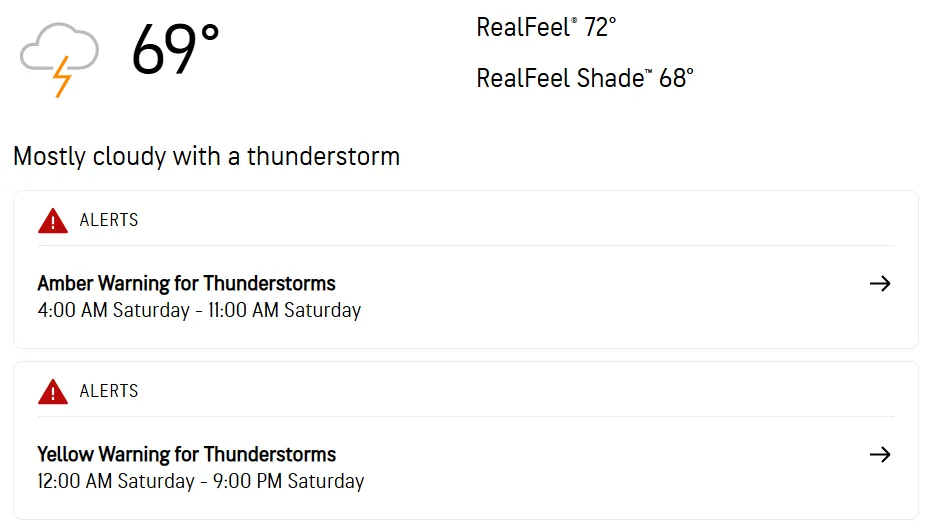Click the RealFeel 72° value

click(599, 28)
